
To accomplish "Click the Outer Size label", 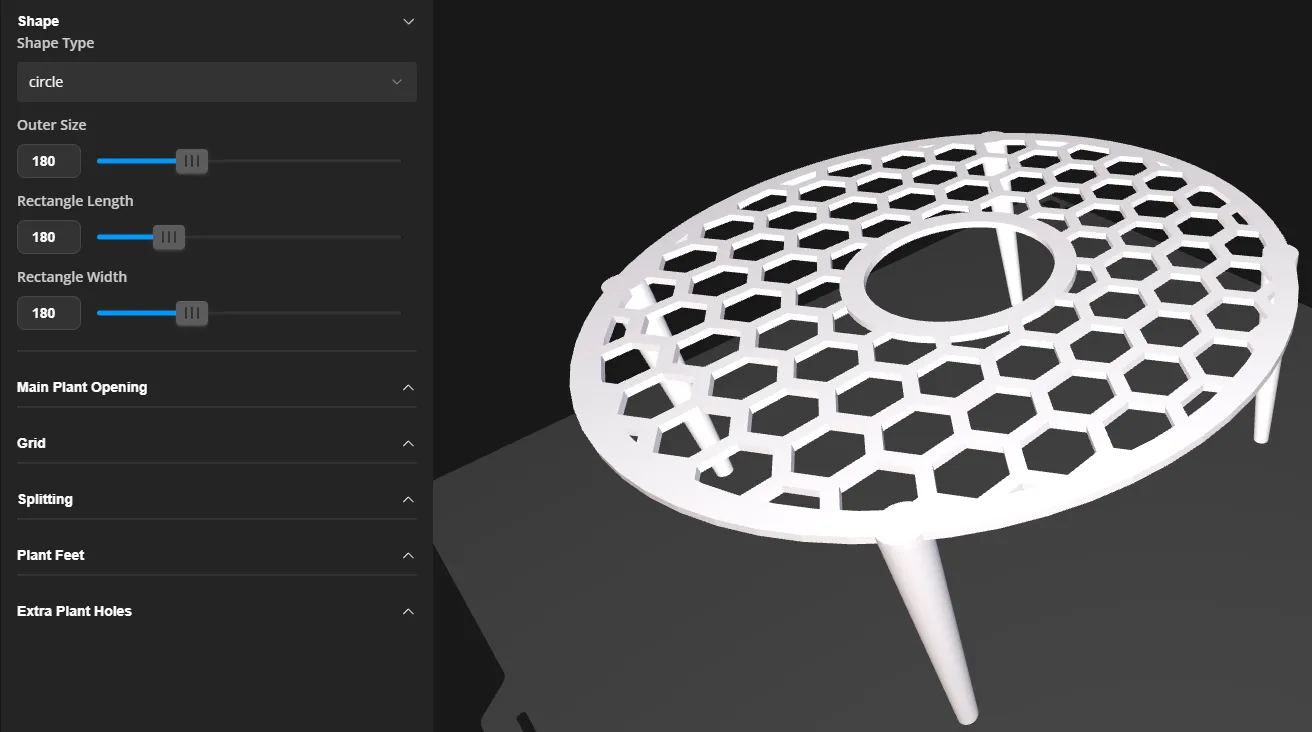I will pos(52,125).
